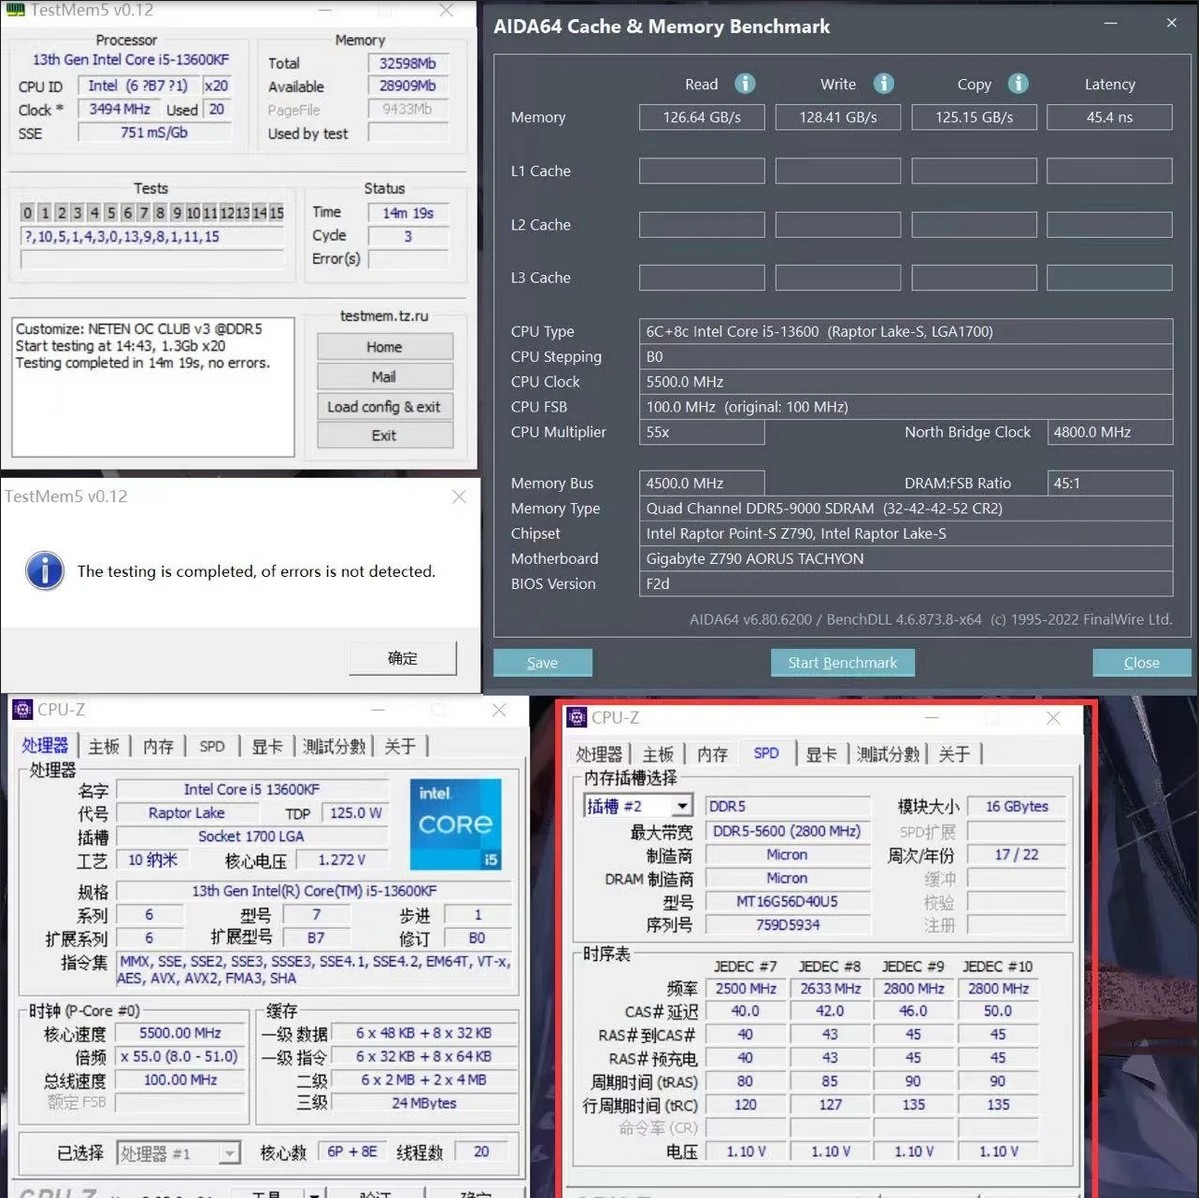
Task: Select SPD tab in right CPU-Z window
Action: pyautogui.click(x=766, y=753)
